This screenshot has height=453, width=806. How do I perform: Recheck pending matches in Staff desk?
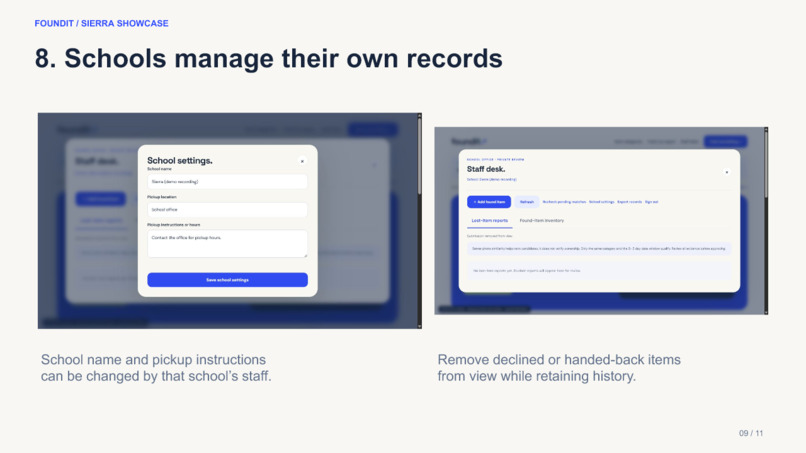coord(564,202)
